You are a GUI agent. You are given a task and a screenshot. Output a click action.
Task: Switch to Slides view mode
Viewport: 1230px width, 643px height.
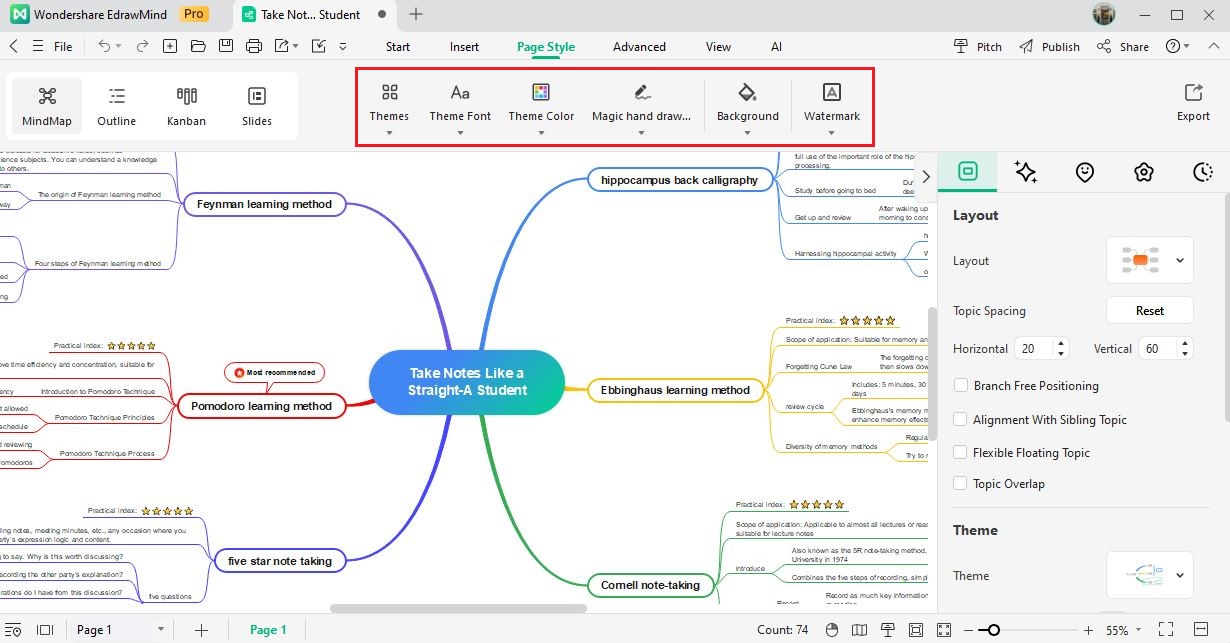(x=257, y=106)
